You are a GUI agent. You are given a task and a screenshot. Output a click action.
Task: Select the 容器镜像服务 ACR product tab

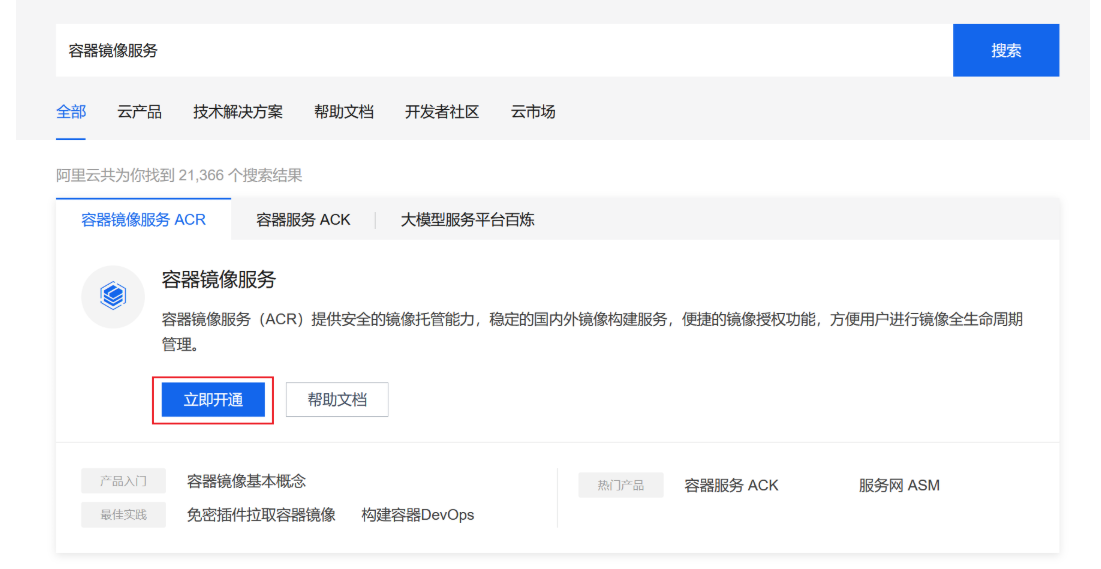[x=143, y=220]
